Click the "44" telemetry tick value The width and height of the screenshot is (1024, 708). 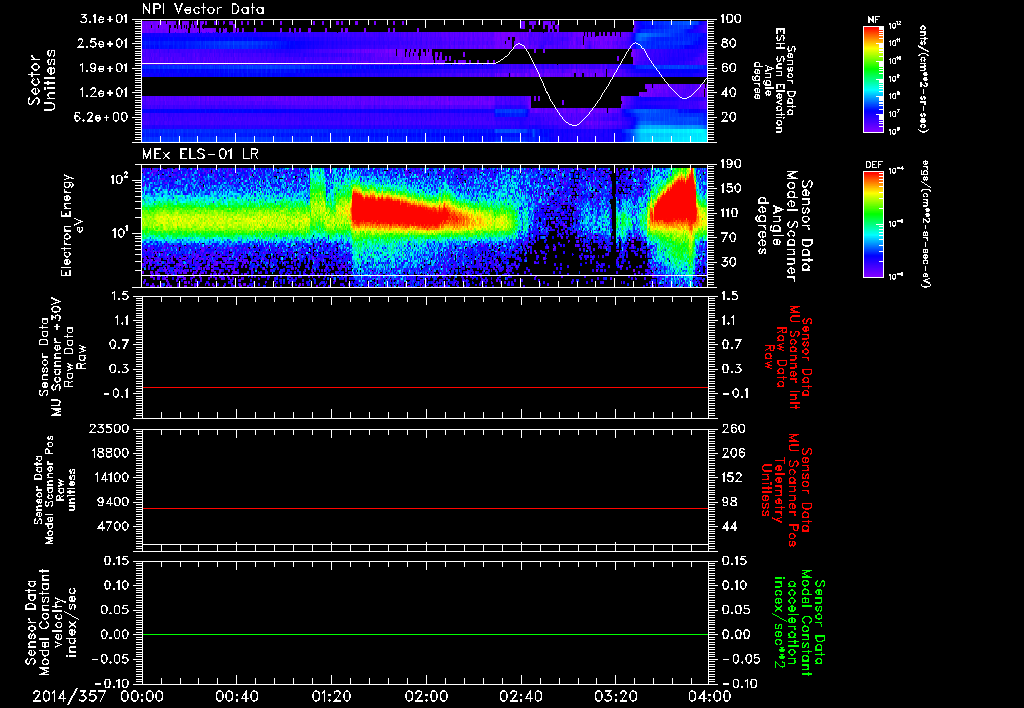[x=729, y=526]
